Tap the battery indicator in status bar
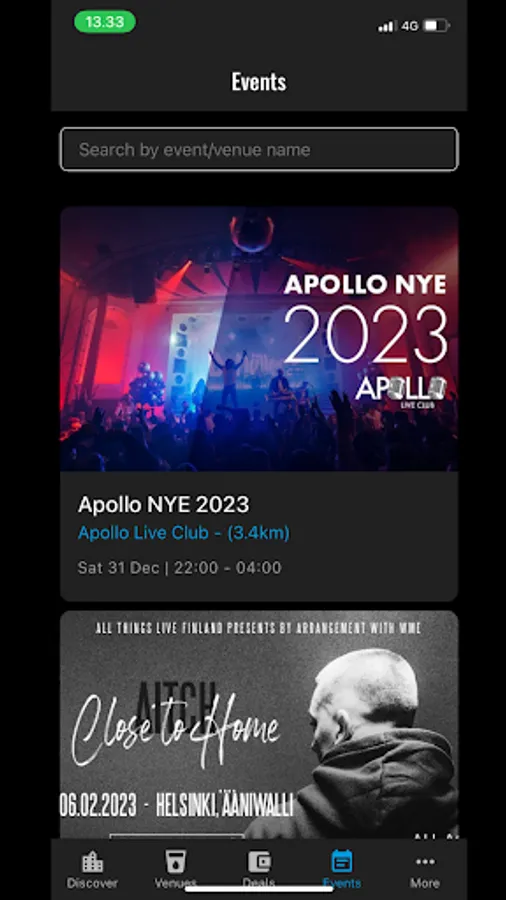This screenshot has width=506, height=900. (x=437, y=26)
